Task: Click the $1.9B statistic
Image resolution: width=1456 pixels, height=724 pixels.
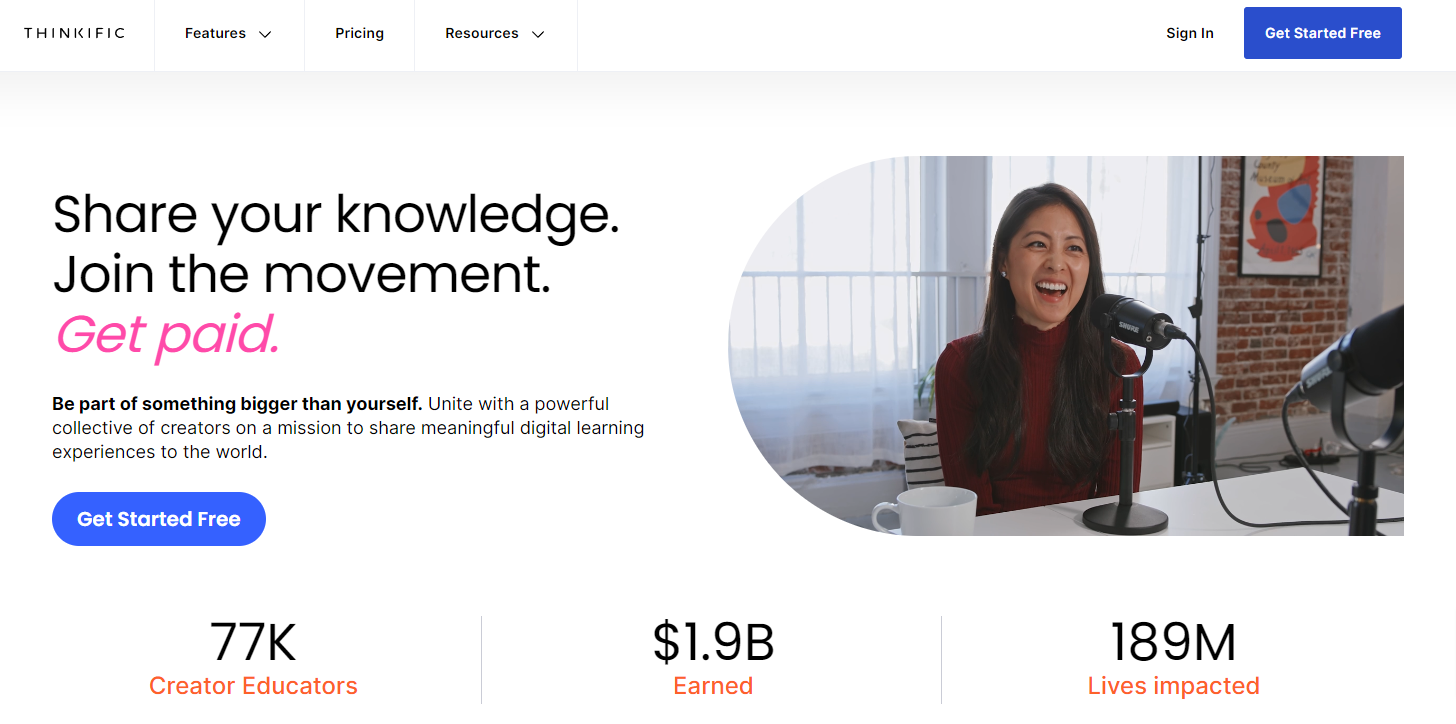Action: [x=713, y=642]
